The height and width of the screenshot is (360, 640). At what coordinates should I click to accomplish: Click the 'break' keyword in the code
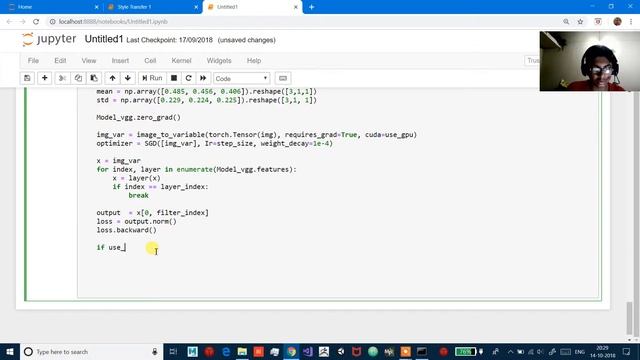coord(138,196)
